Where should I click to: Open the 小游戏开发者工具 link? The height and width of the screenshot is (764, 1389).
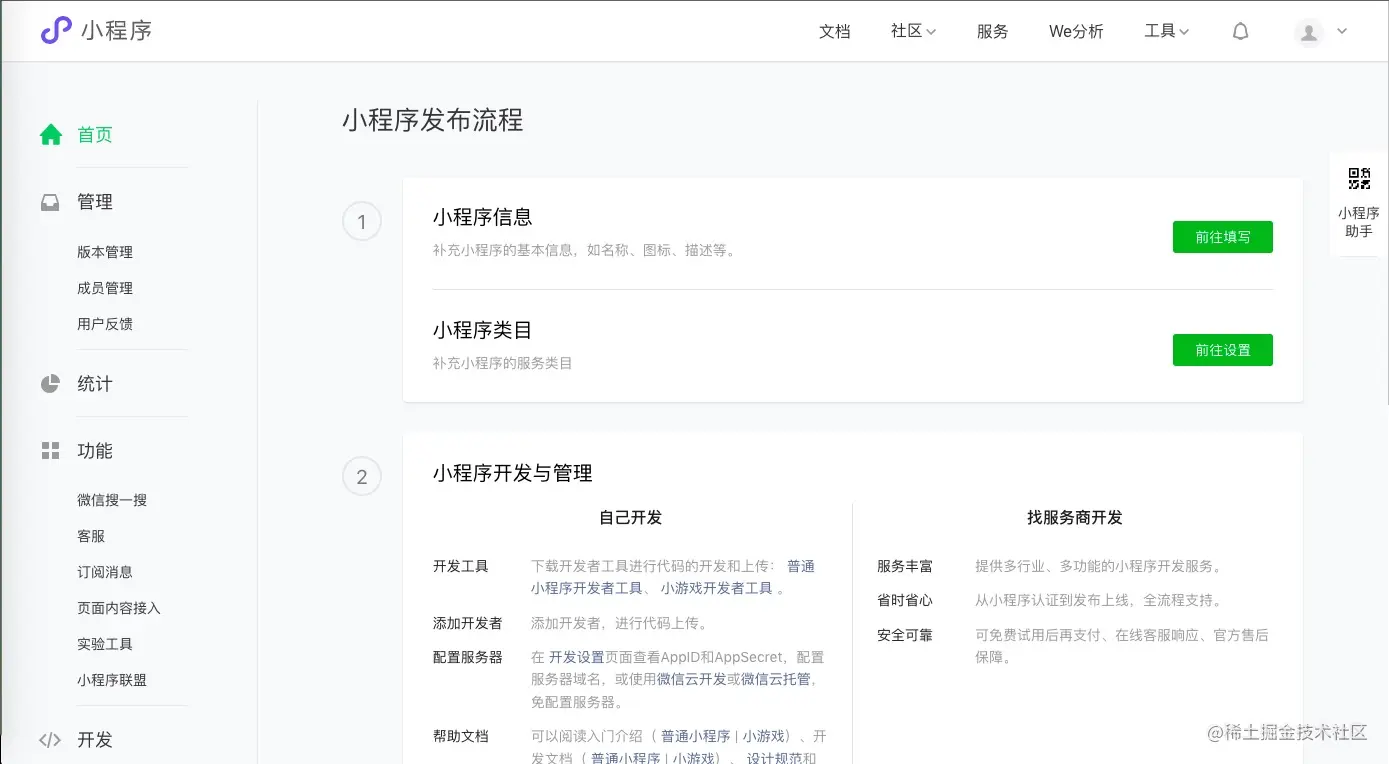(x=716, y=588)
